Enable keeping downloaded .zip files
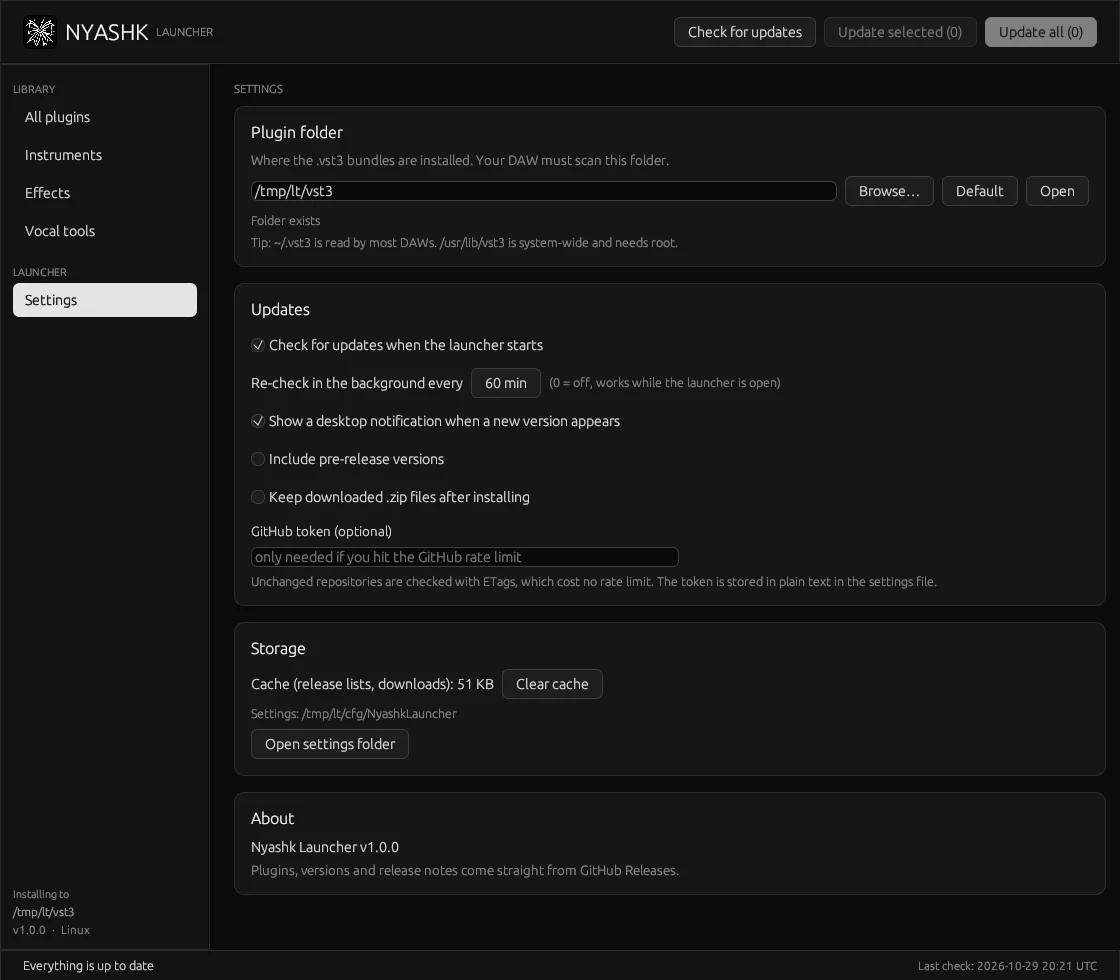 391,497
